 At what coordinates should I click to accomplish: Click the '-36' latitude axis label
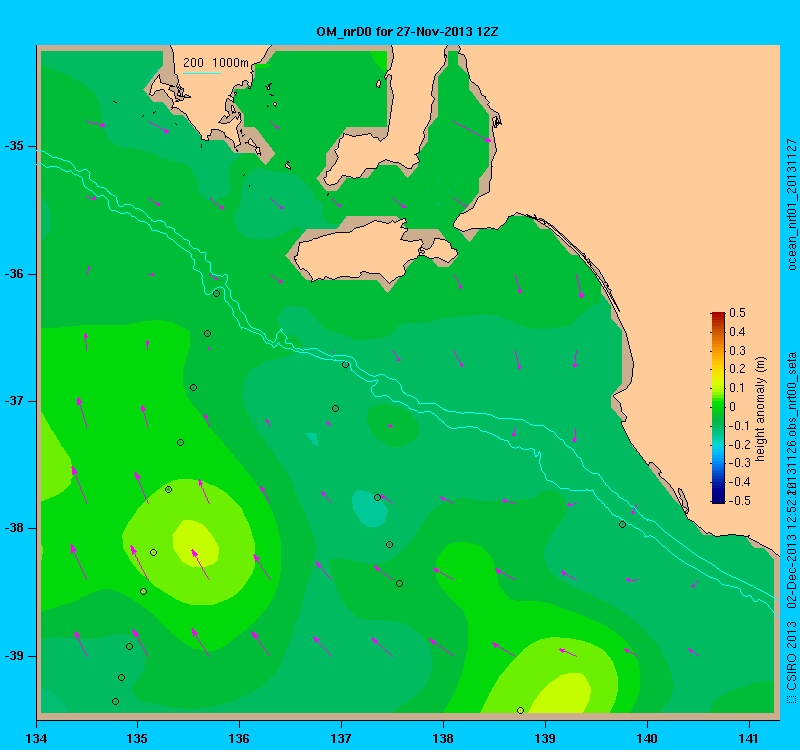[x=15, y=274]
